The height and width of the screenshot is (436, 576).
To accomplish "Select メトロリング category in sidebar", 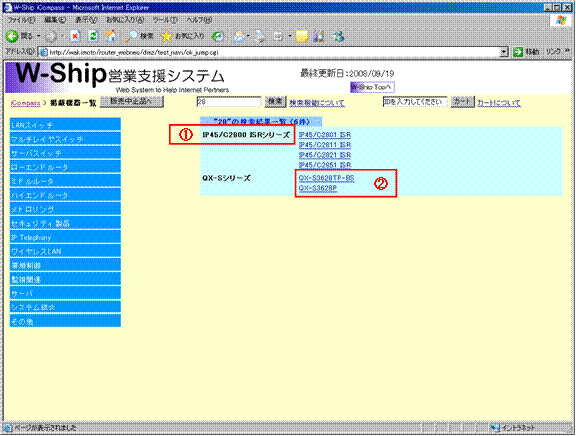I will coord(65,209).
